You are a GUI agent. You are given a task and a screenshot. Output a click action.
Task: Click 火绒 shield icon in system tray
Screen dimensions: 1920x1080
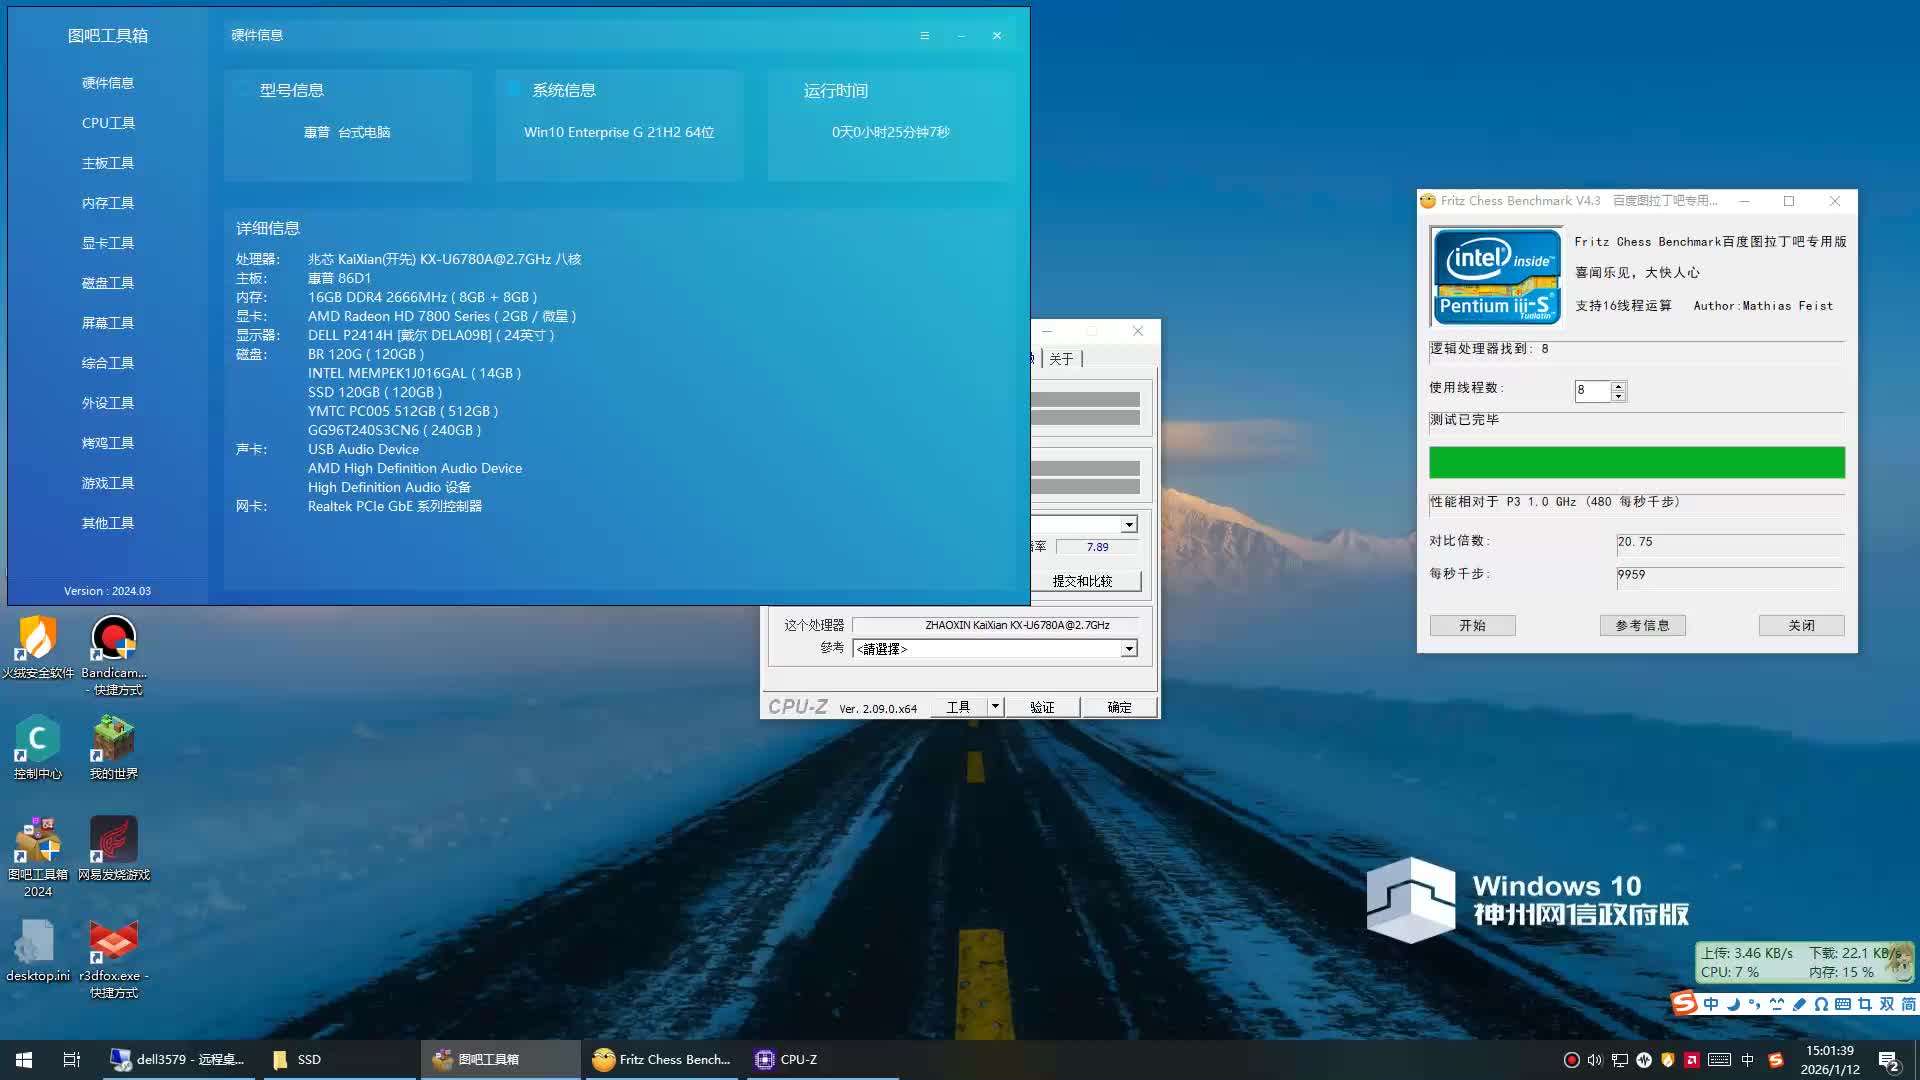point(1667,1060)
